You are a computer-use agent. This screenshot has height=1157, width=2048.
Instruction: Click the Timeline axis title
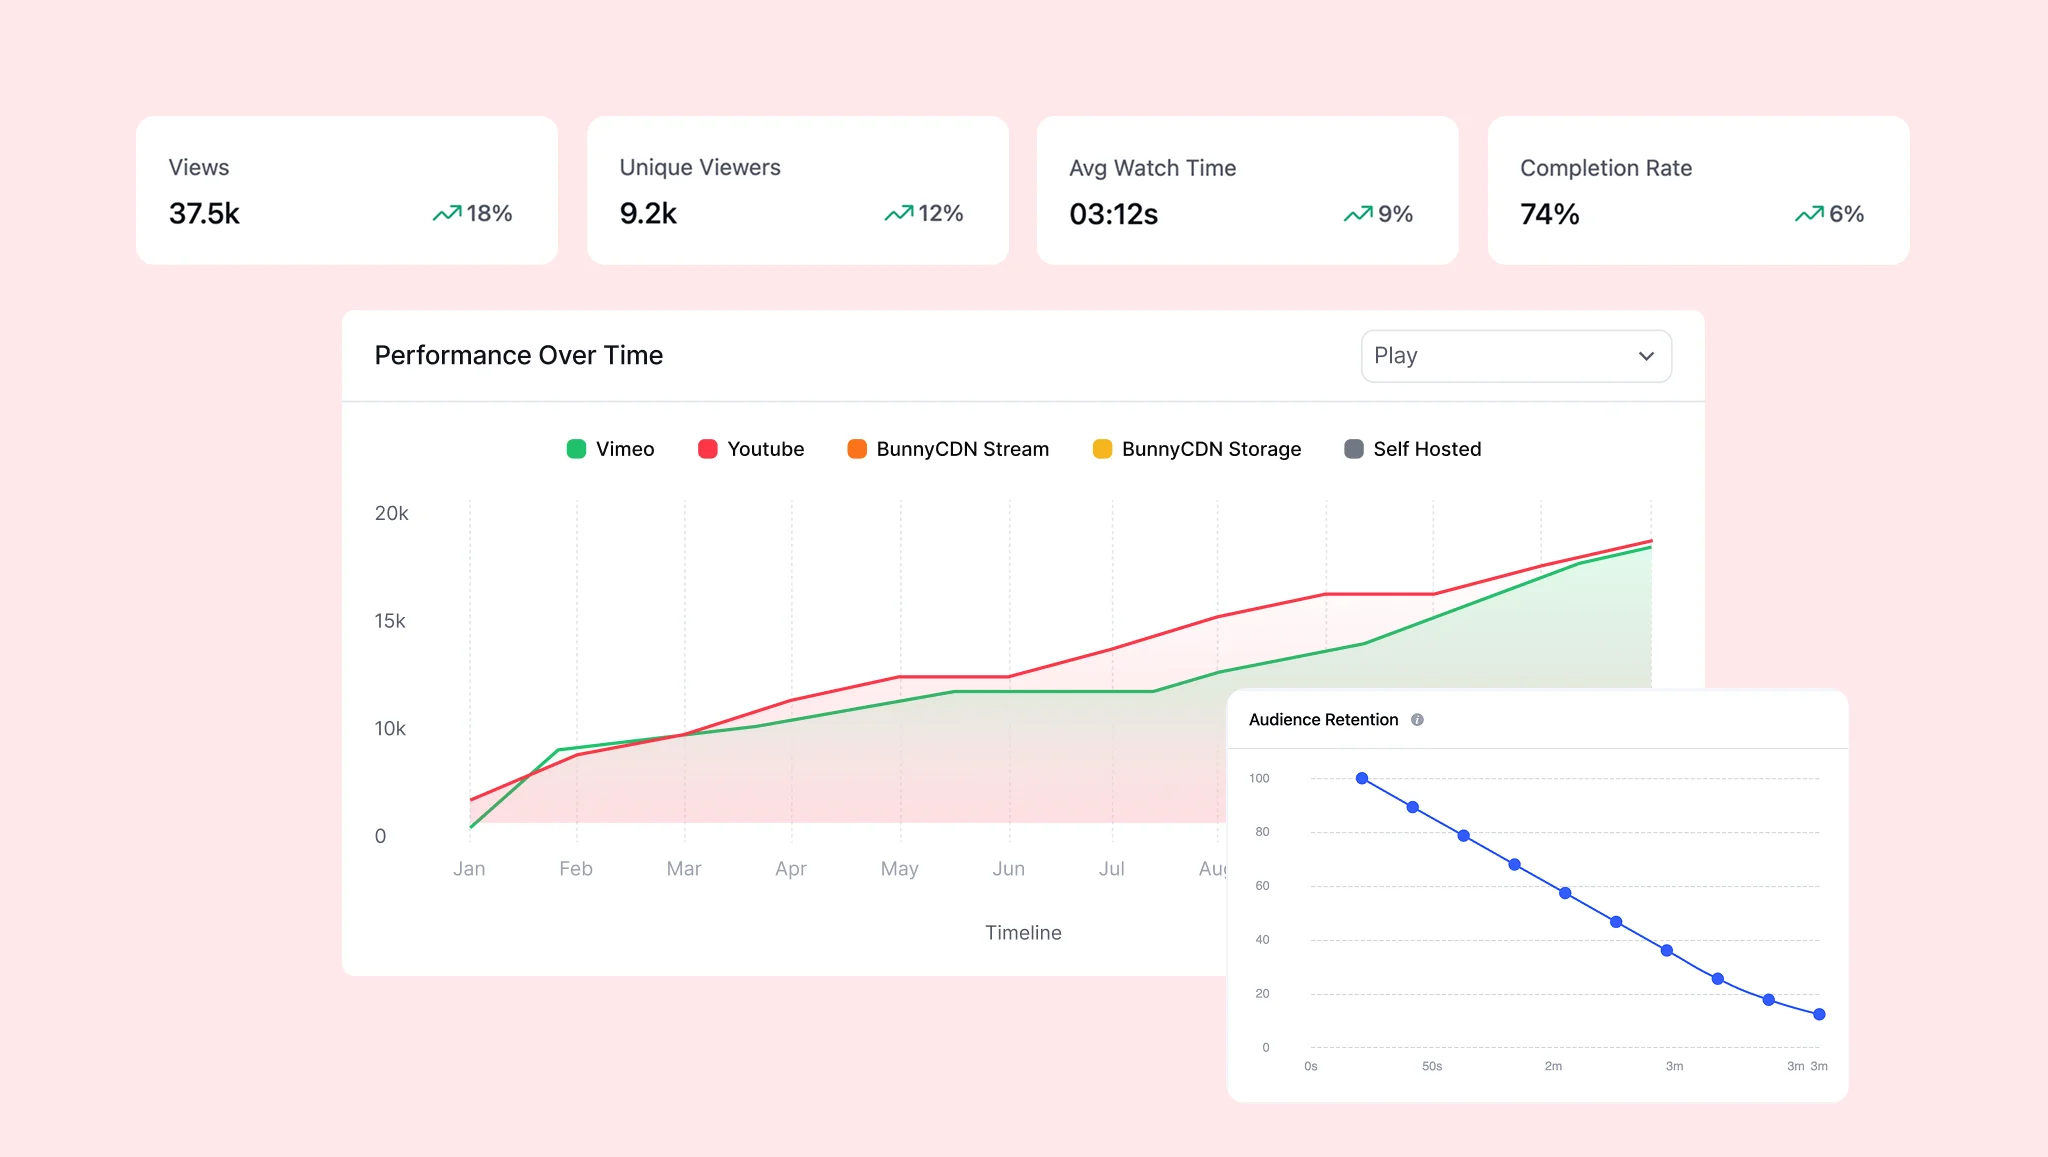(1023, 933)
